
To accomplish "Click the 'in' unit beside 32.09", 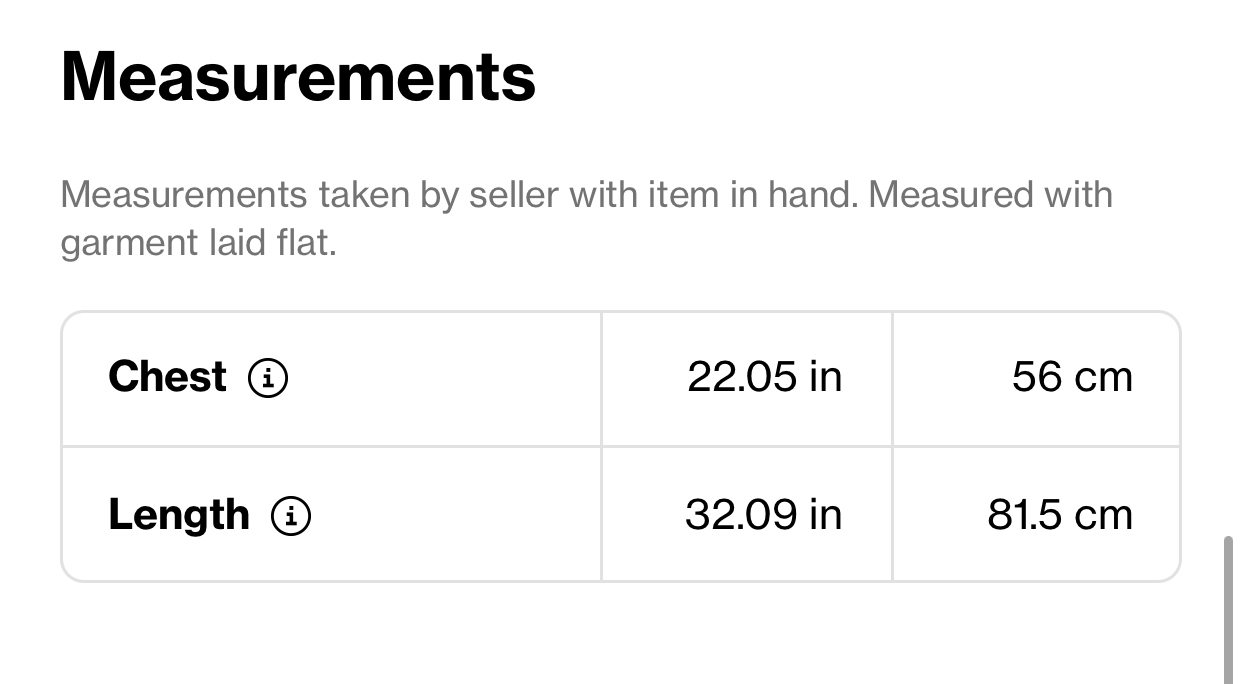I will 826,515.
